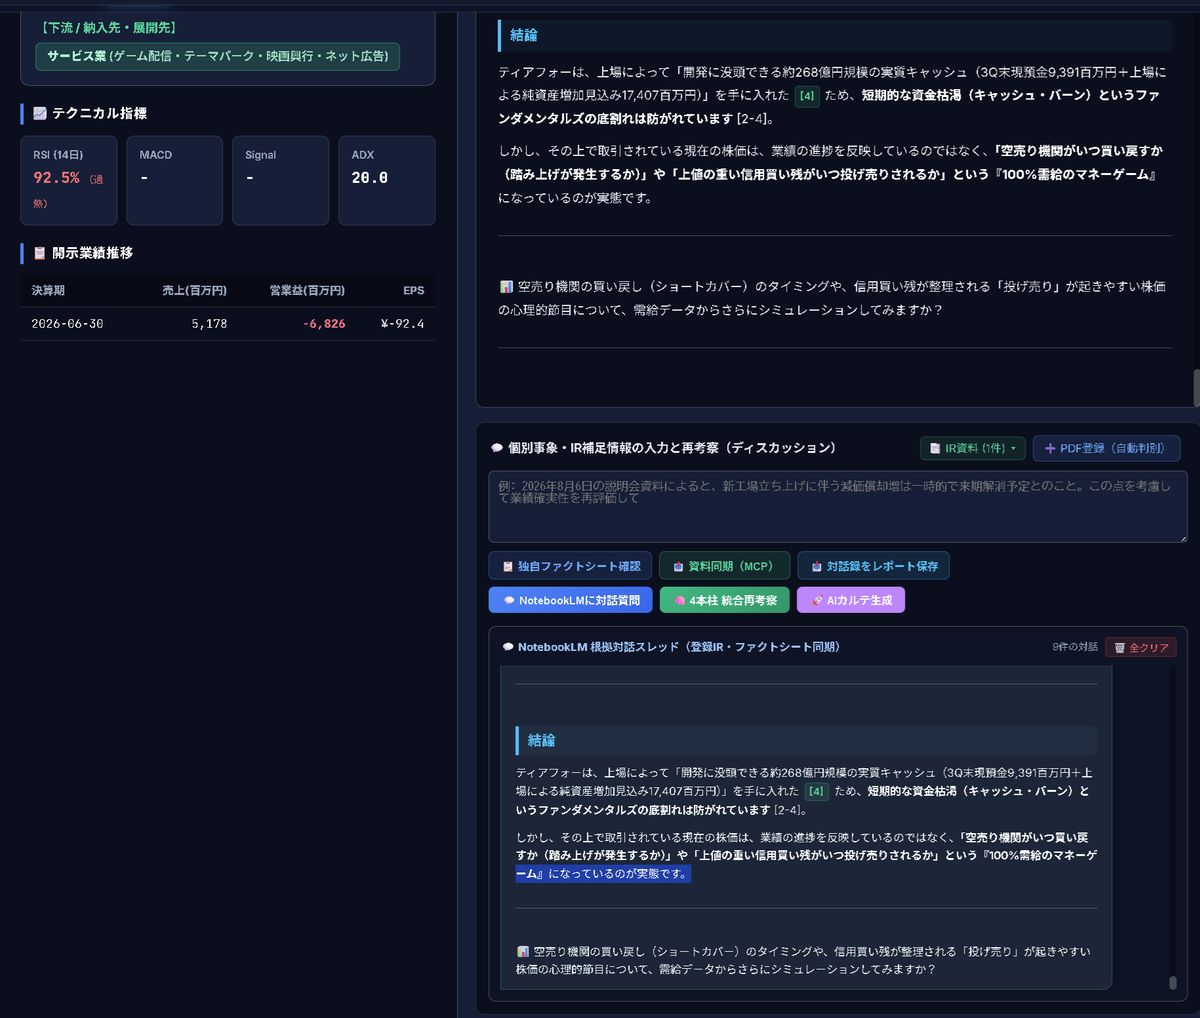Click the RSI (14日) value 92.5%

[56, 178]
